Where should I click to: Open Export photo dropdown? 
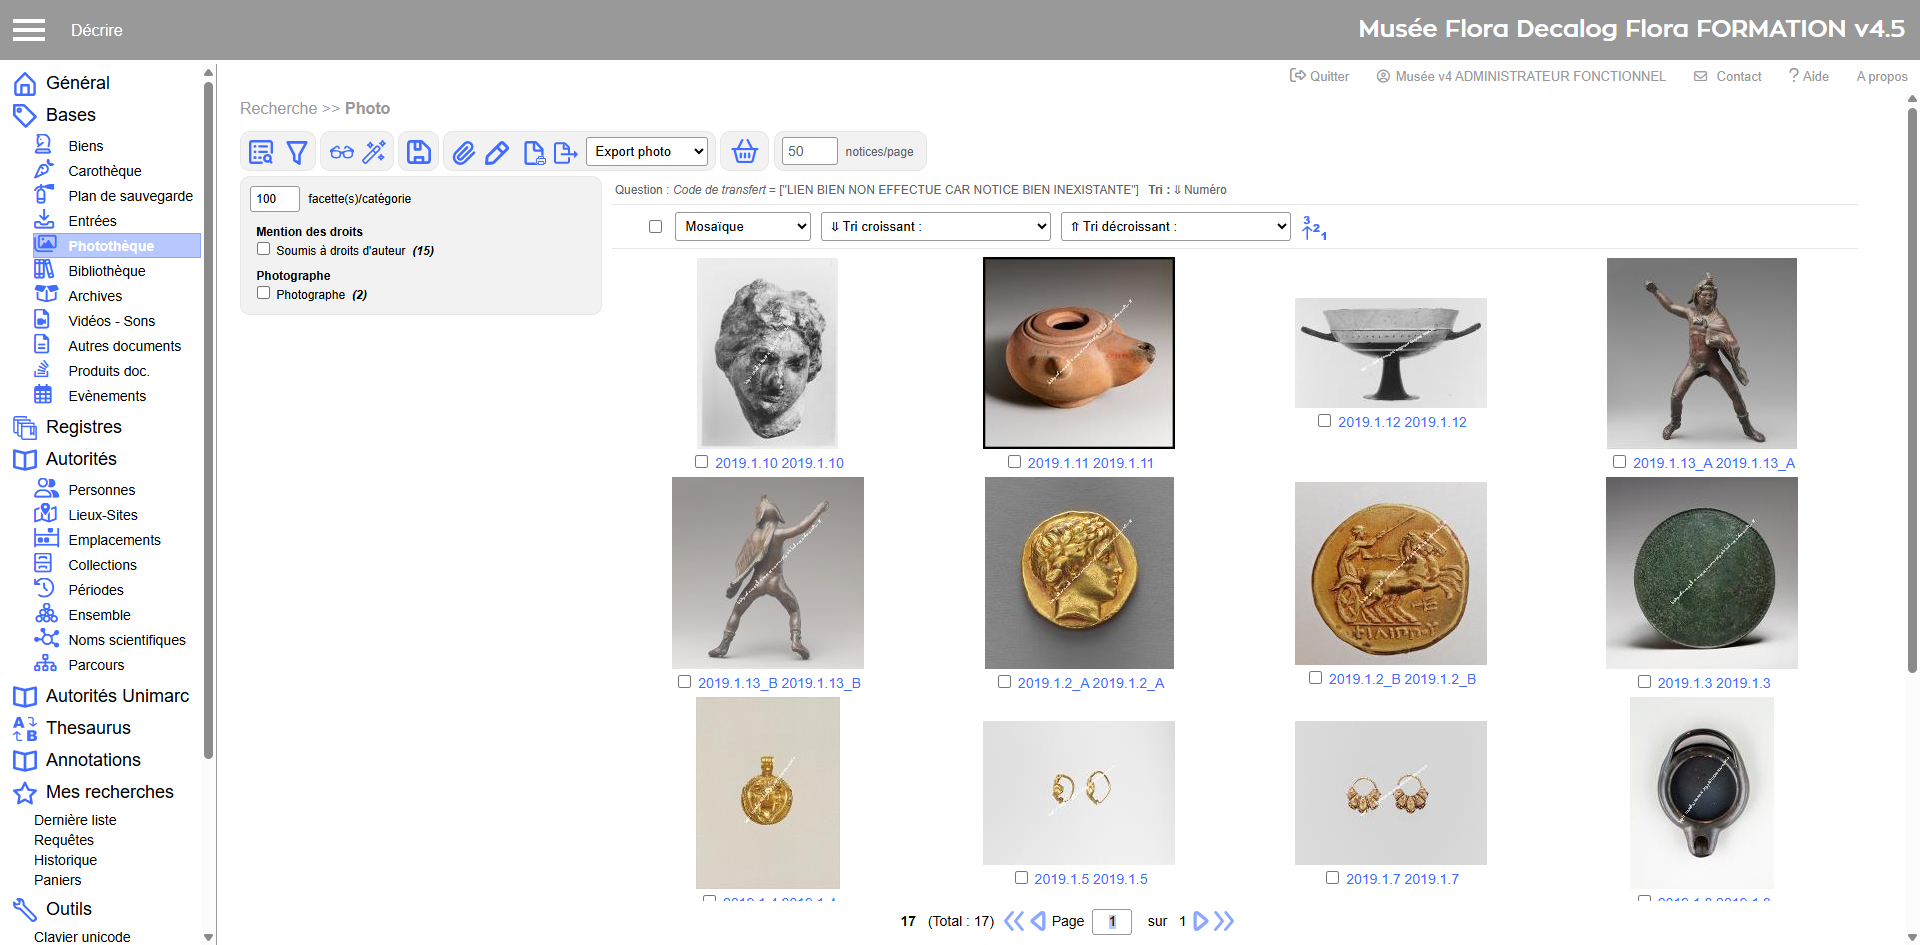pyautogui.click(x=647, y=152)
